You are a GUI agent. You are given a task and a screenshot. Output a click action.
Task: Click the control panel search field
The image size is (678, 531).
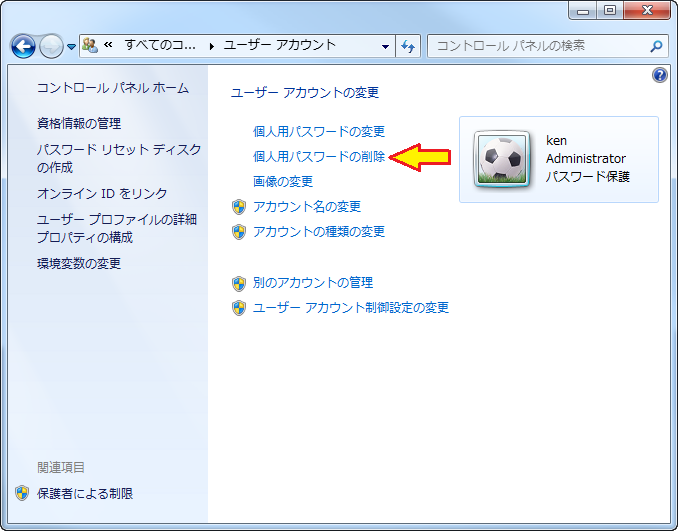point(535,46)
